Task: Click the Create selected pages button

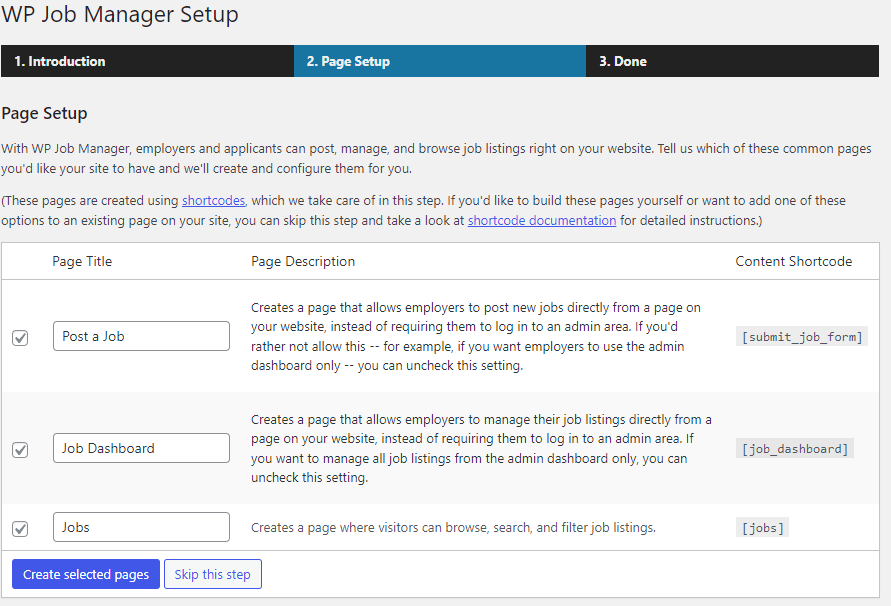Action: 86,574
